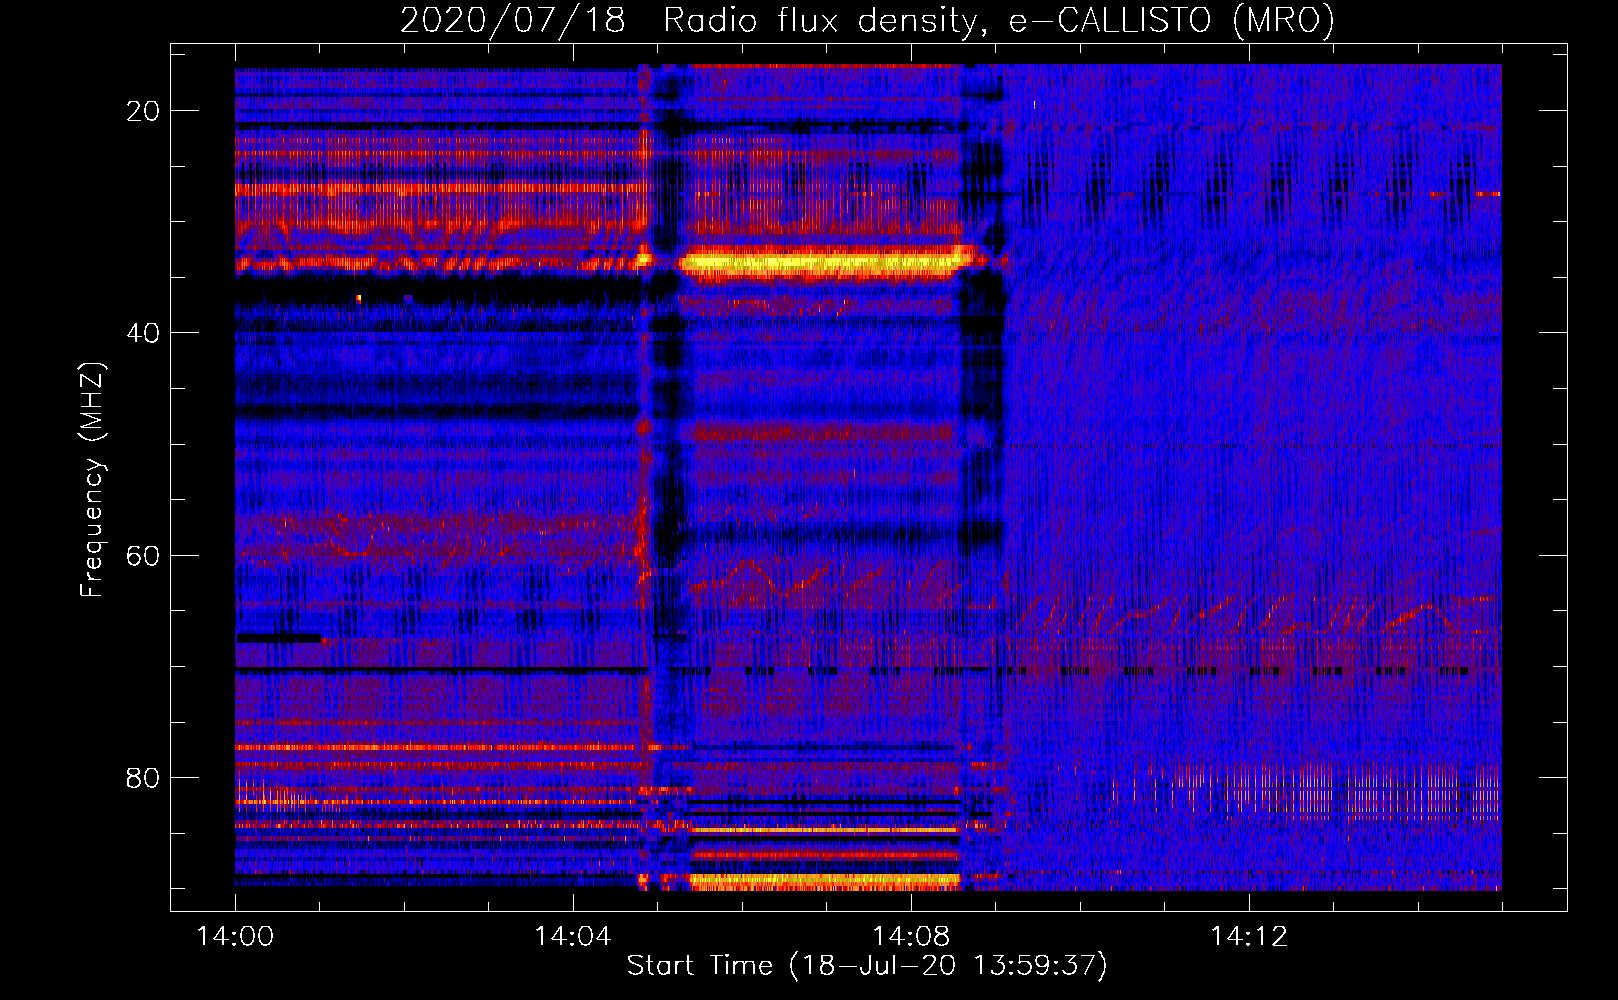The image size is (1618, 1000).
Task: Click the 14:04 time tick label
Action: [x=573, y=937]
